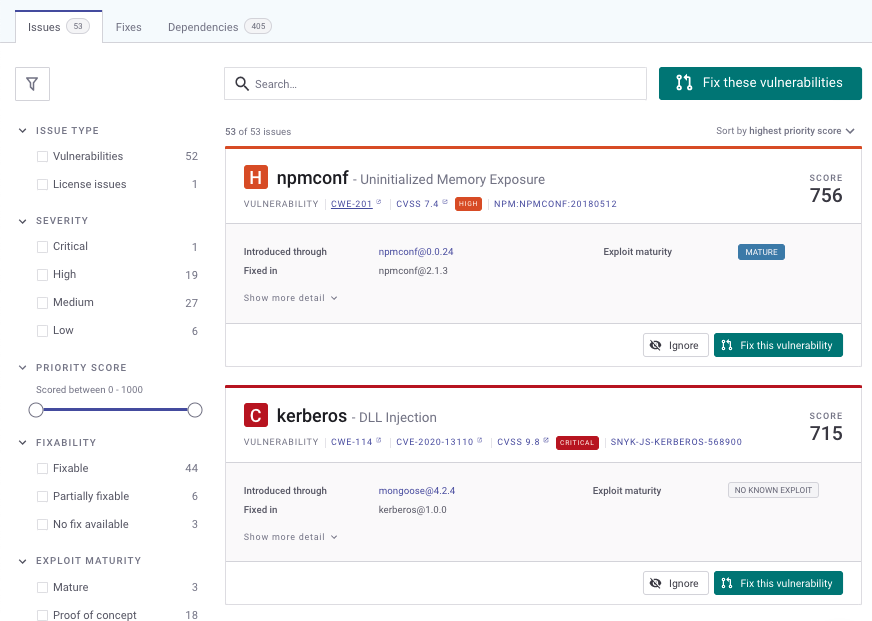The height and width of the screenshot is (621, 872).
Task: Click Fix these vulnerabilities button
Action: [760, 83]
